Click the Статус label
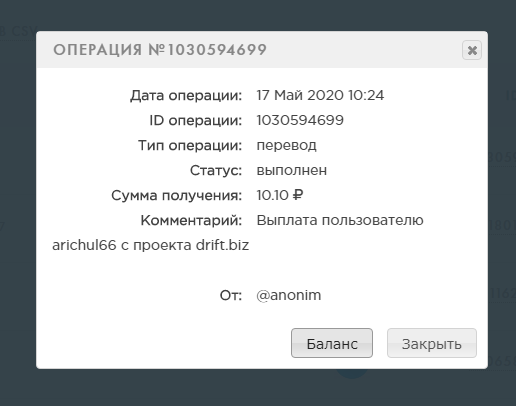 tap(216, 170)
